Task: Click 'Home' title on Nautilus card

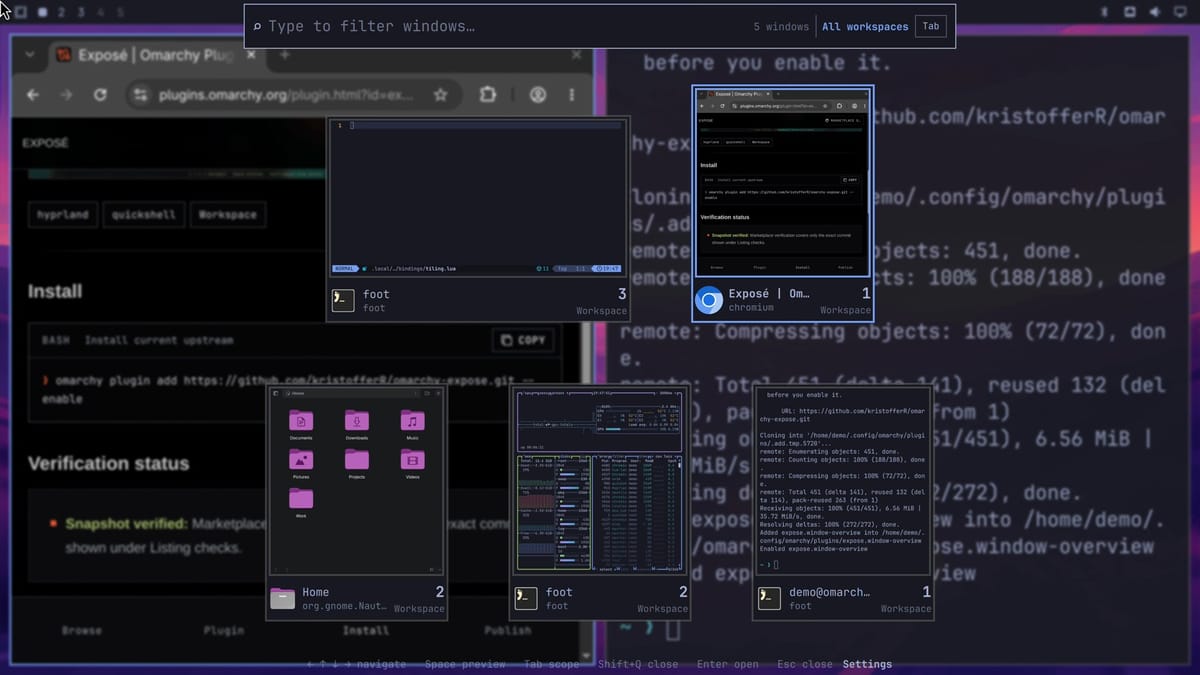Action: (x=315, y=592)
